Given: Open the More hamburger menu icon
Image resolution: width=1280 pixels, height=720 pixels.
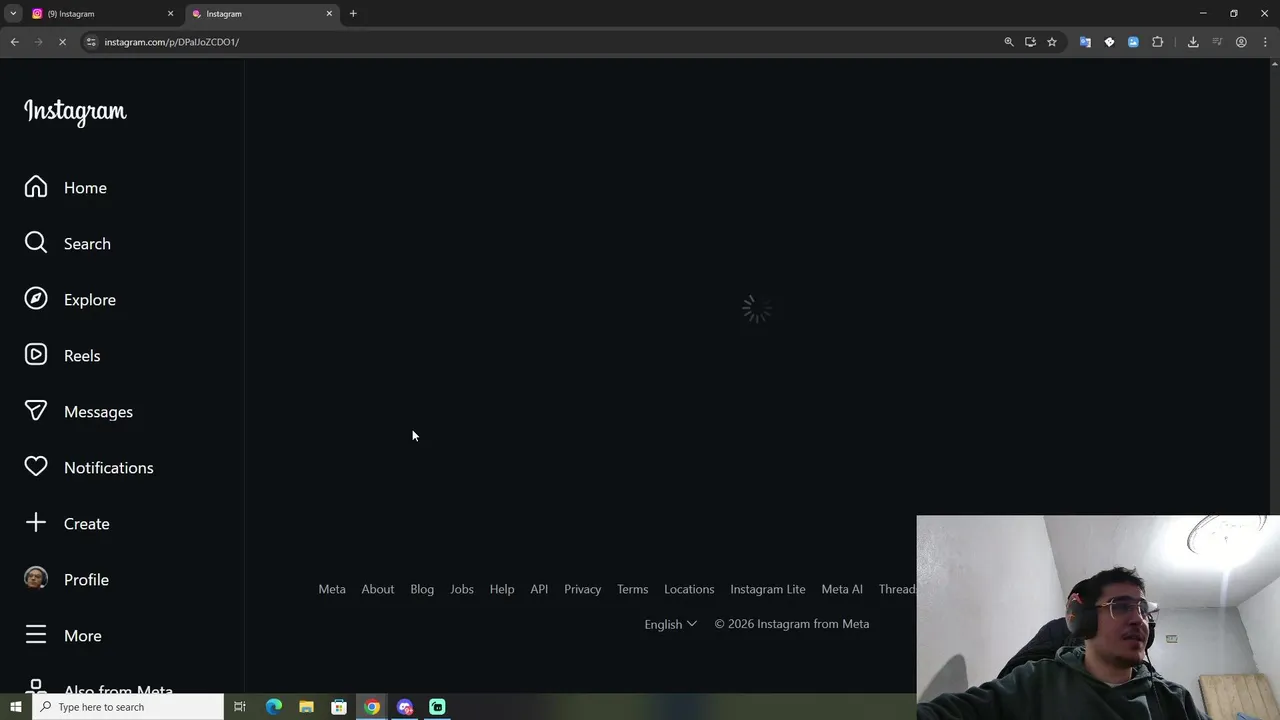Looking at the screenshot, I should click(36, 635).
